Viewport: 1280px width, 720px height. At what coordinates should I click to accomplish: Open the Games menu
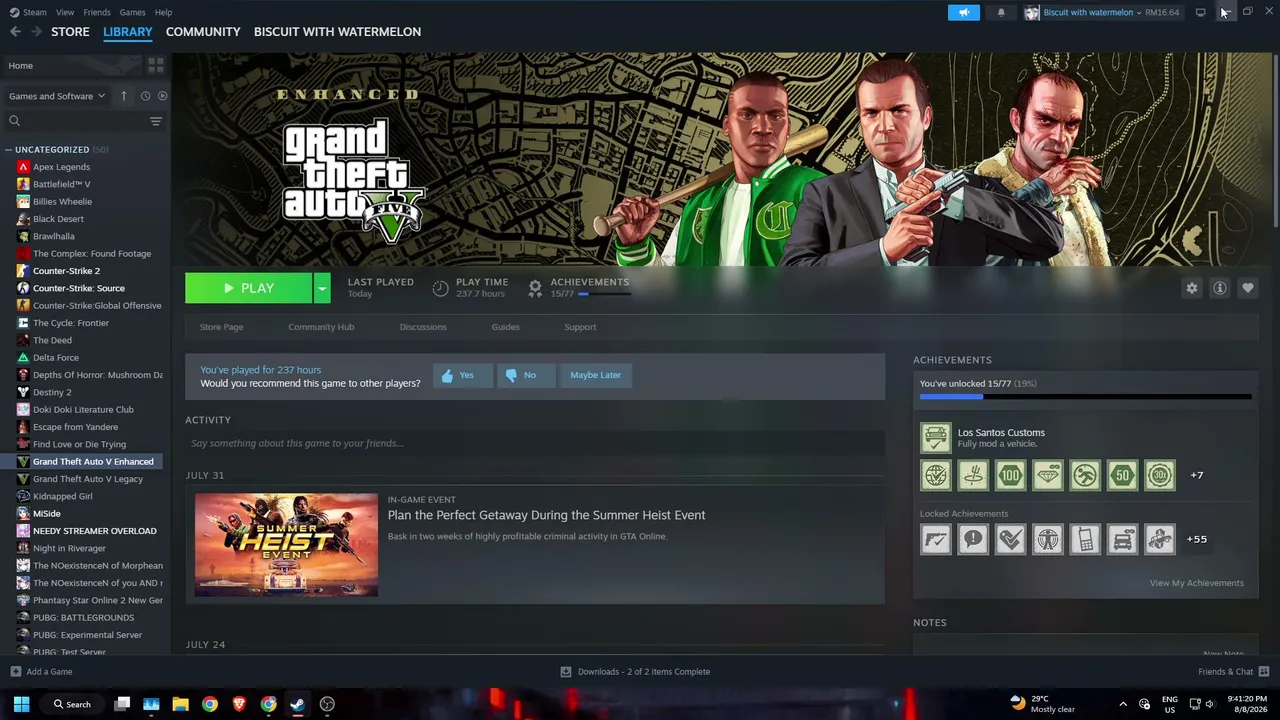click(132, 12)
